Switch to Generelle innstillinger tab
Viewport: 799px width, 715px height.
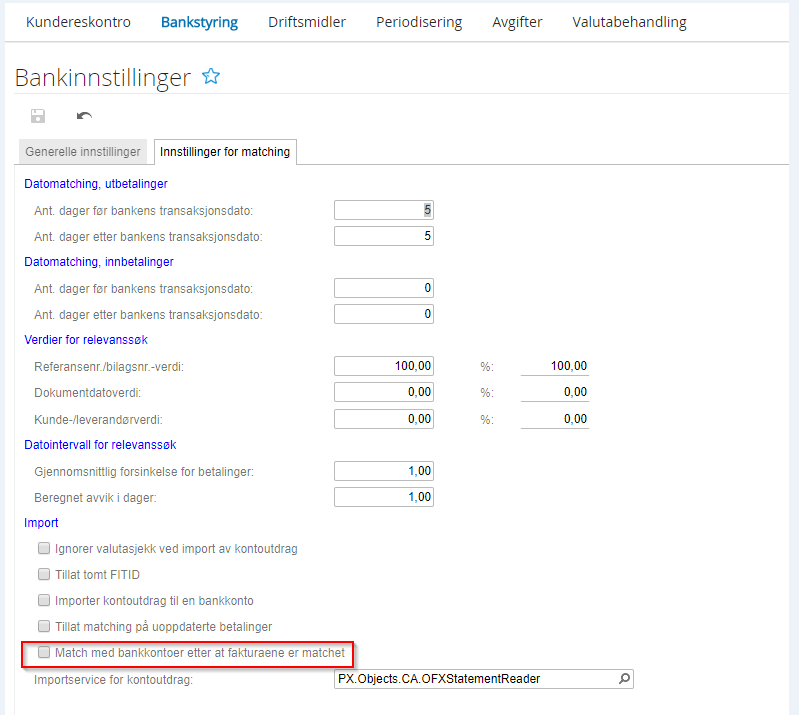[83, 152]
